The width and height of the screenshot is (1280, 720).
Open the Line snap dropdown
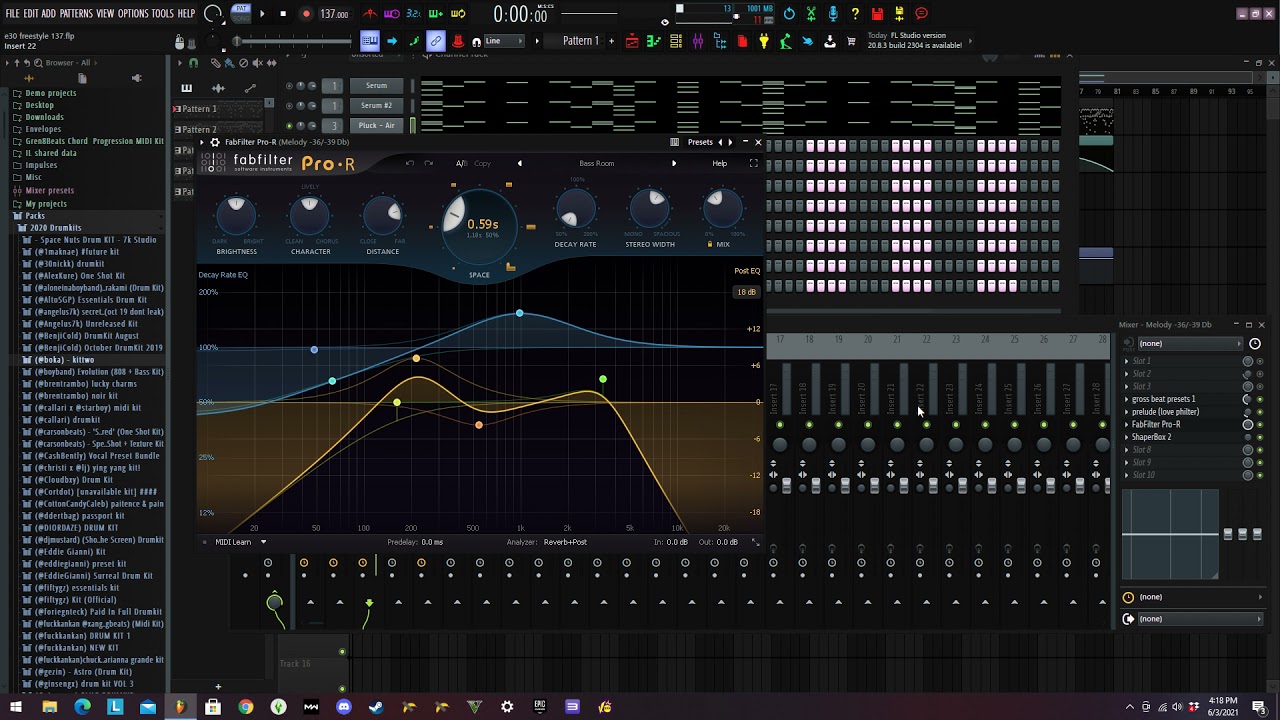point(506,41)
